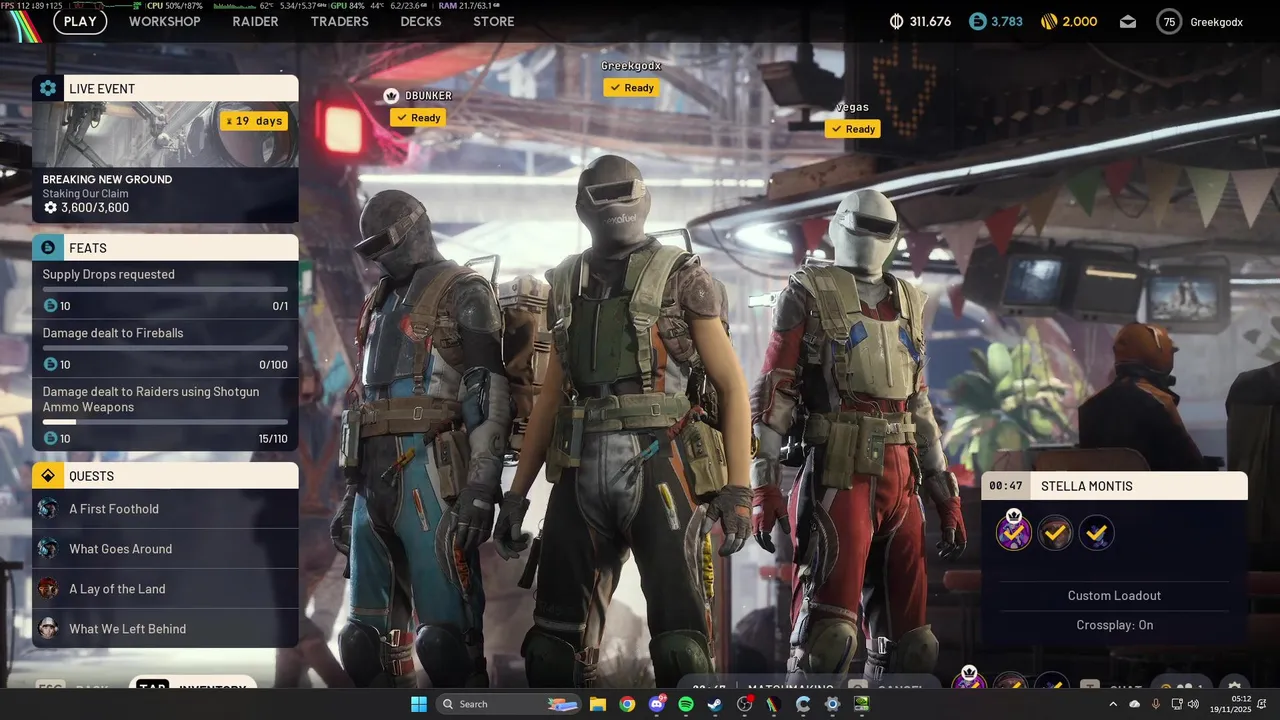The image size is (1280, 720).
Task: Select the Supply Drops requested feat
Action: [165, 289]
